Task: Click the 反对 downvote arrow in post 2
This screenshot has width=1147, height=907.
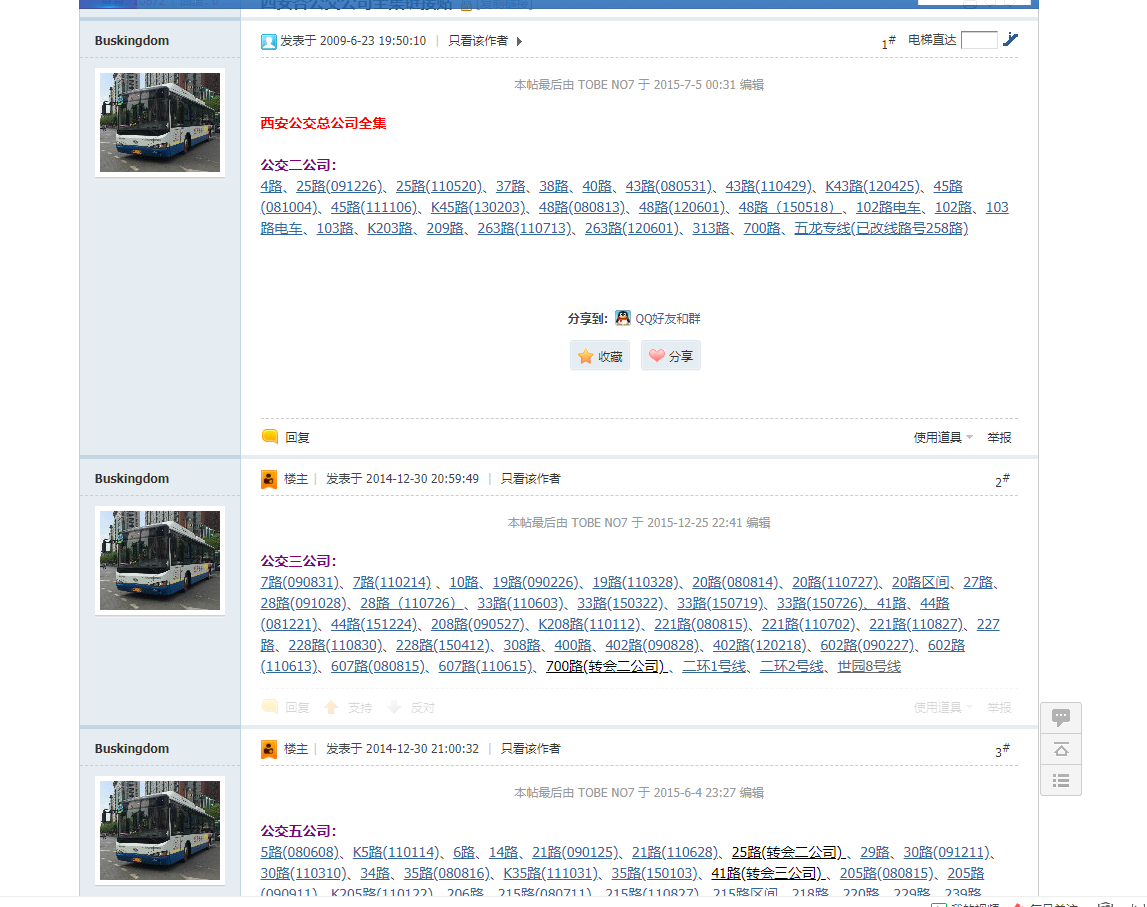Action: click(394, 707)
